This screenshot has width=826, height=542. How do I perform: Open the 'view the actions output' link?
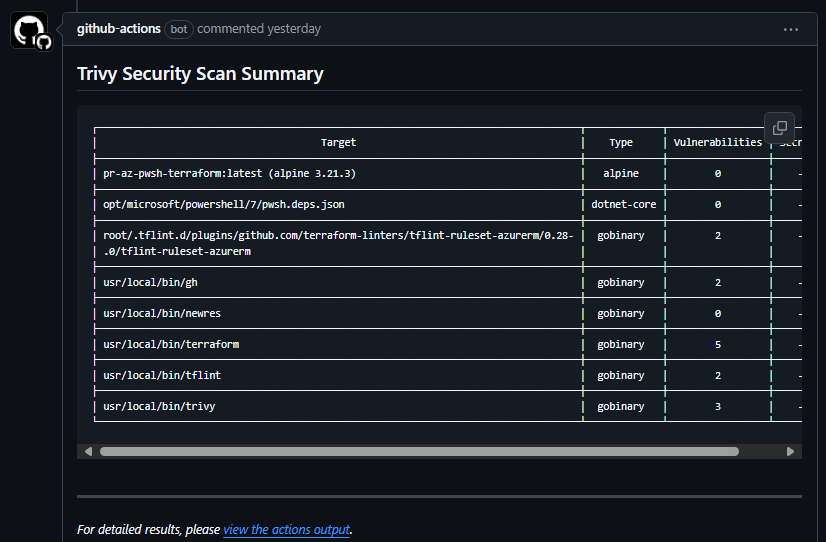tap(287, 529)
